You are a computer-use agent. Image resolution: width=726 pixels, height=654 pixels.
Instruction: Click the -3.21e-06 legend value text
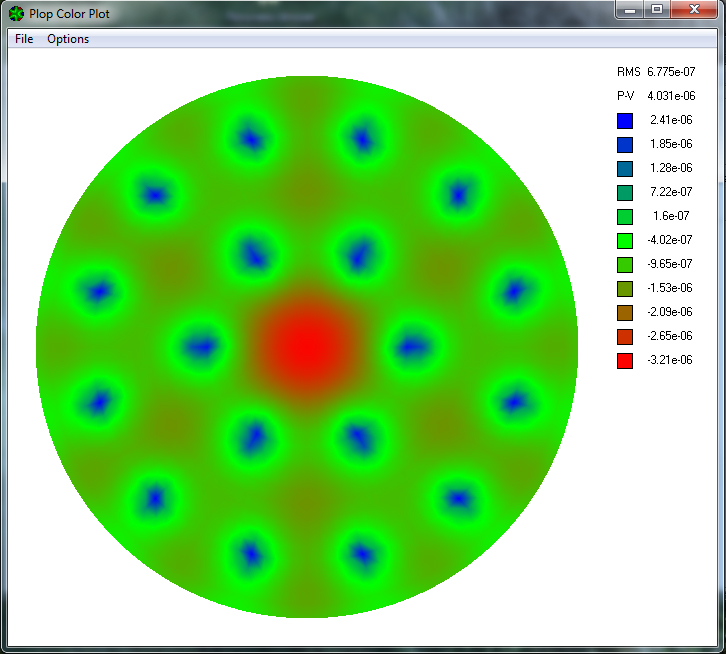(670, 360)
